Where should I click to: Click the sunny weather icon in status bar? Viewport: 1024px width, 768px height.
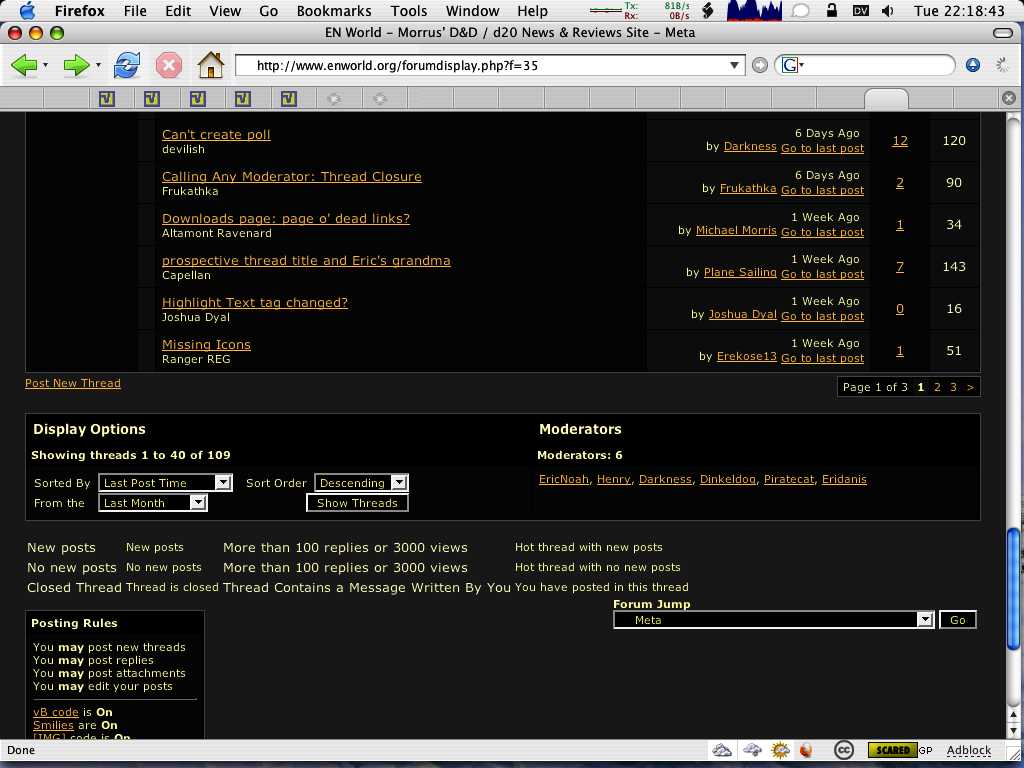(x=780, y=750)
